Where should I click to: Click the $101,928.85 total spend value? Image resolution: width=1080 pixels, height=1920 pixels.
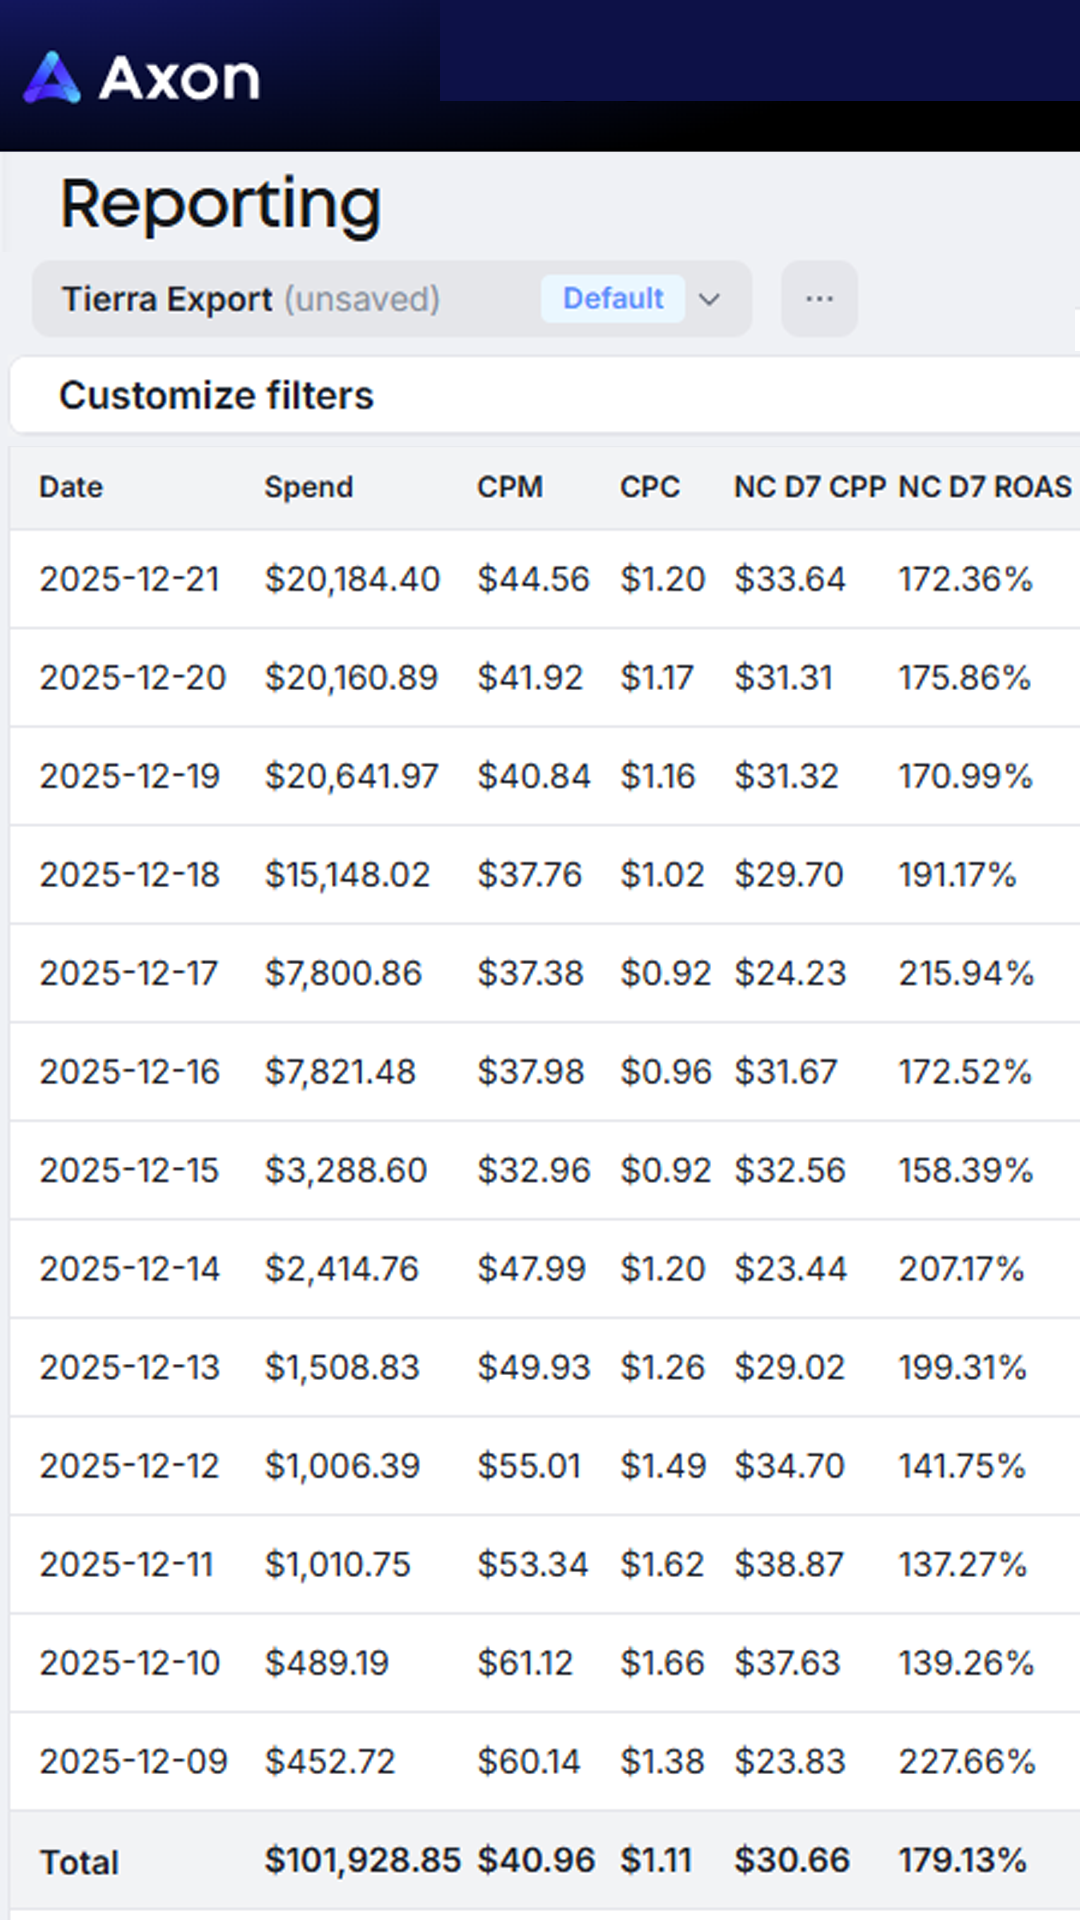tap(362, 1860)
